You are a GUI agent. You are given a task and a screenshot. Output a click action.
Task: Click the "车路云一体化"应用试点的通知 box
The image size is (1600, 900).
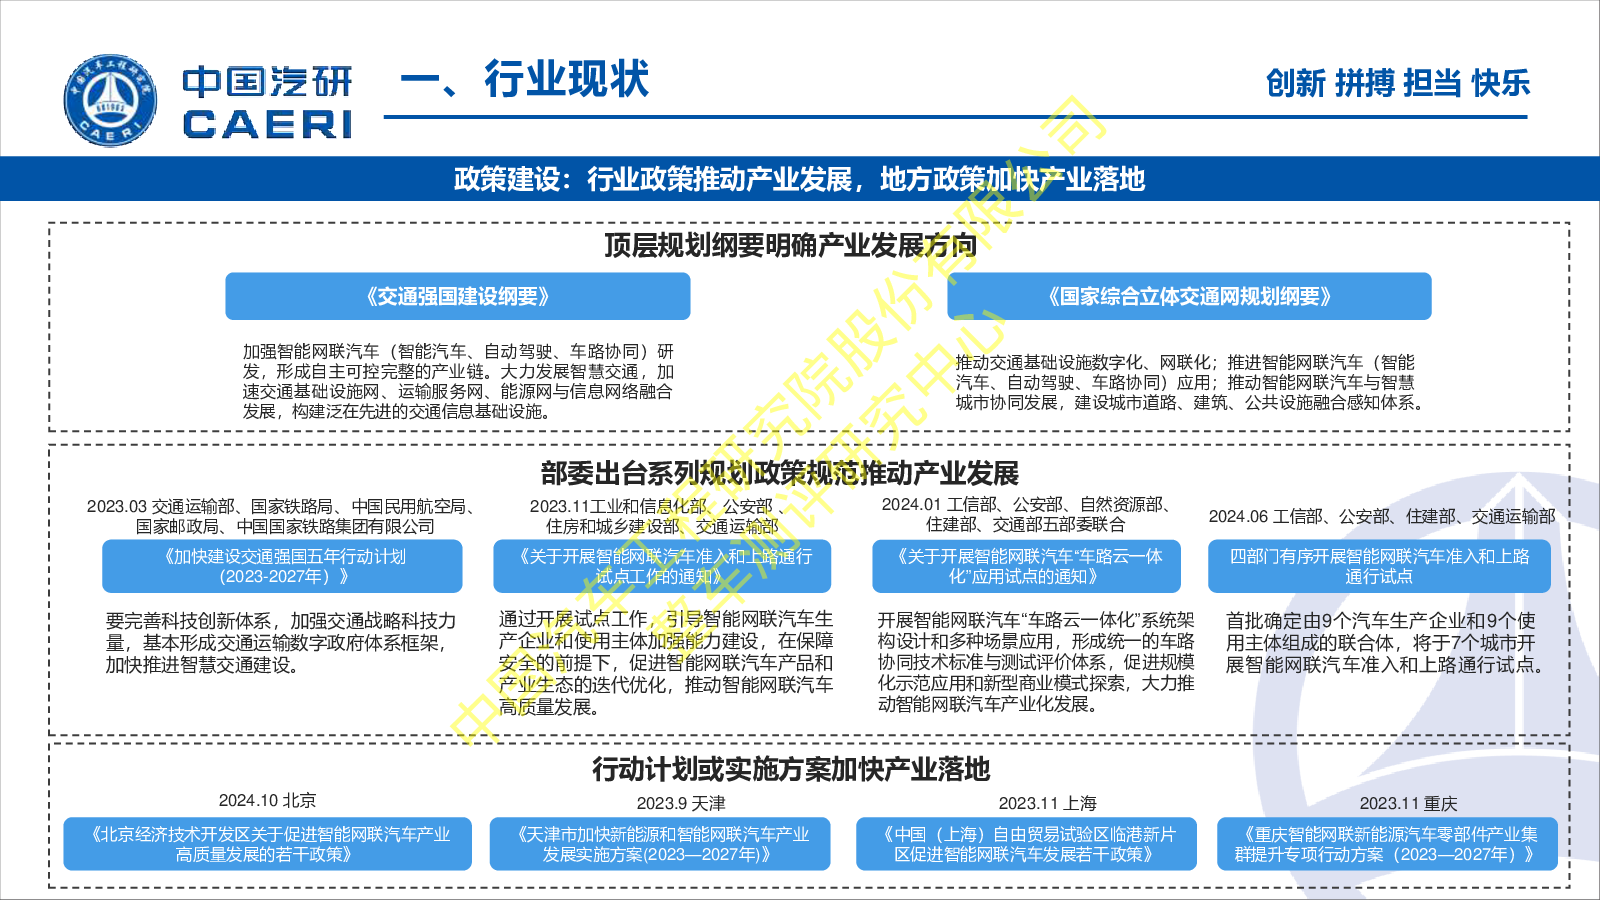pos(1026,566)
